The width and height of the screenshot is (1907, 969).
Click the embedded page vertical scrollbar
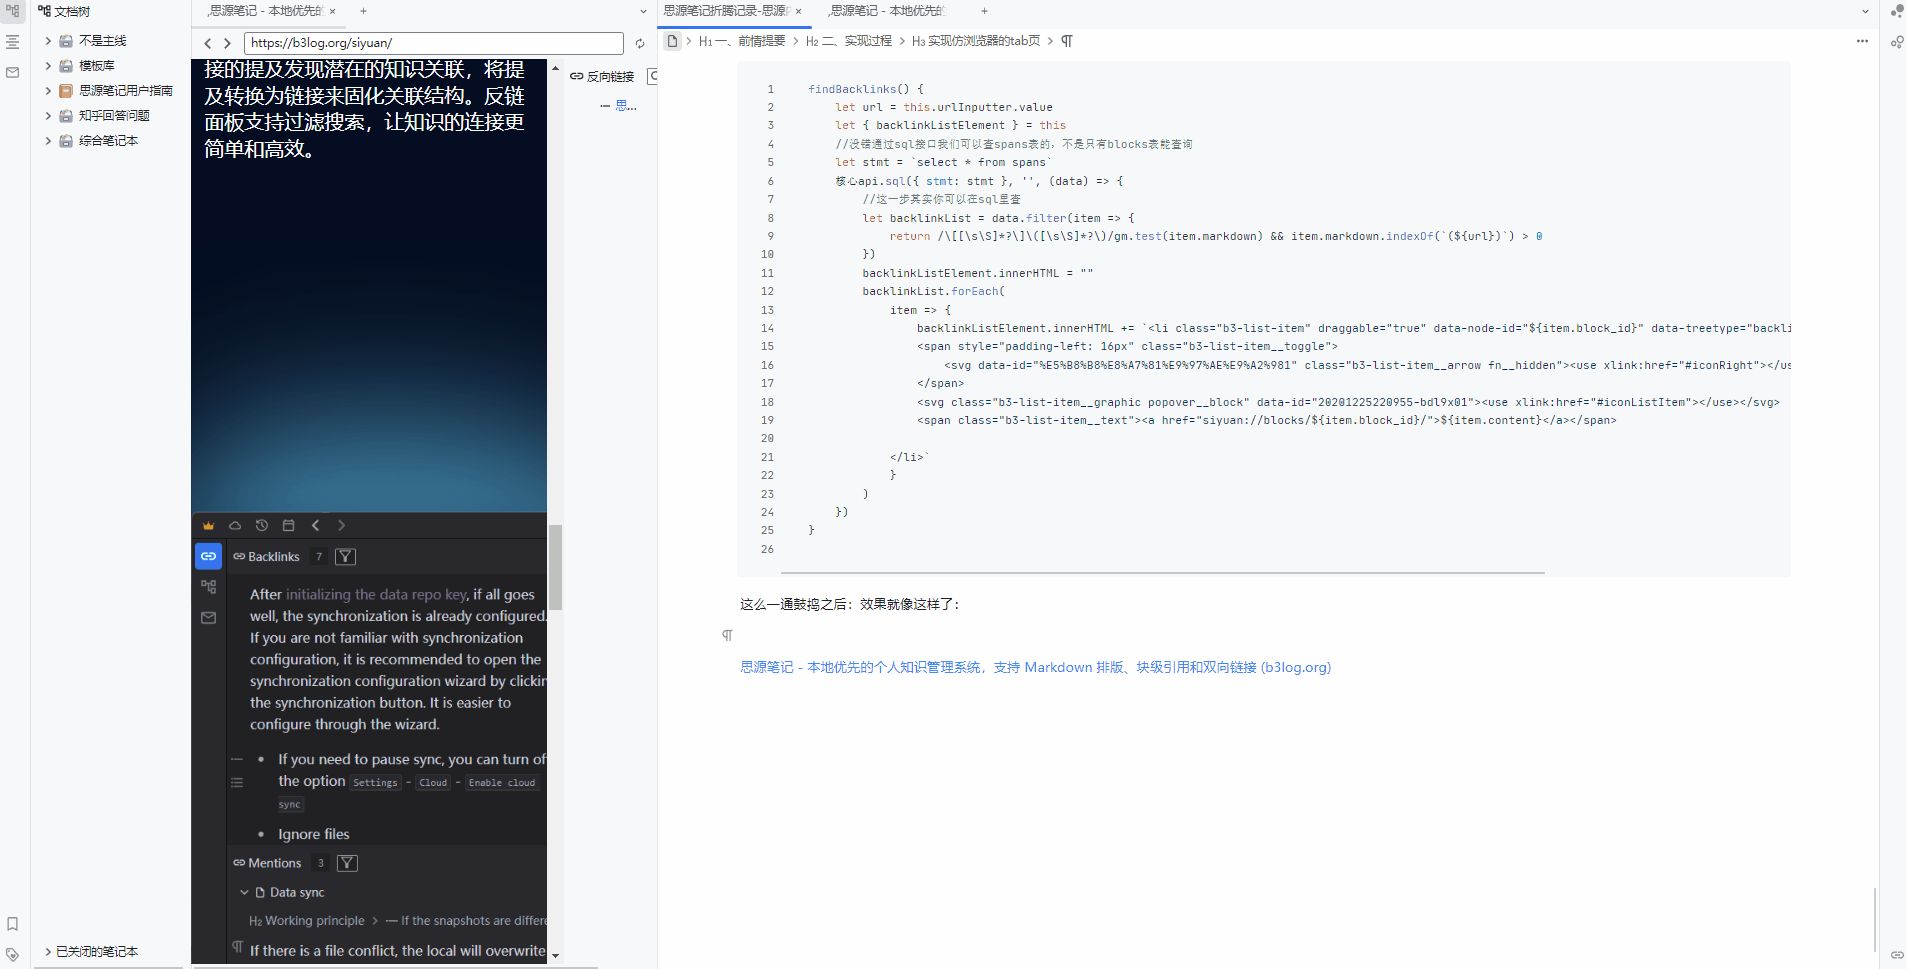[555, 567]
